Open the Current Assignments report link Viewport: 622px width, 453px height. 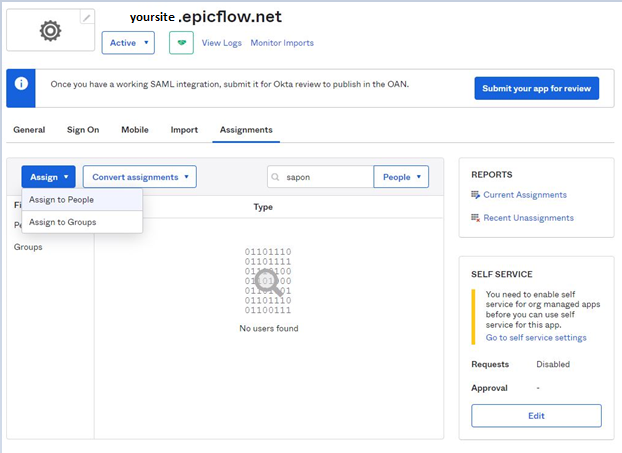(x=525, y=195)
